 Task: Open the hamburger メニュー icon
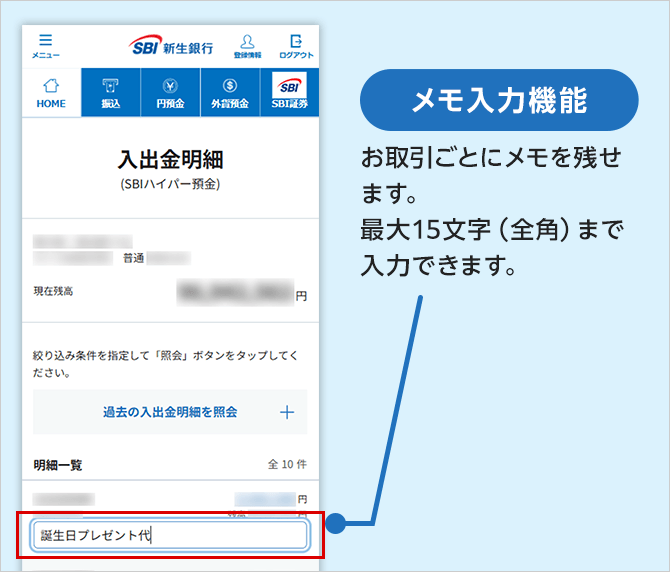[46, 46]
